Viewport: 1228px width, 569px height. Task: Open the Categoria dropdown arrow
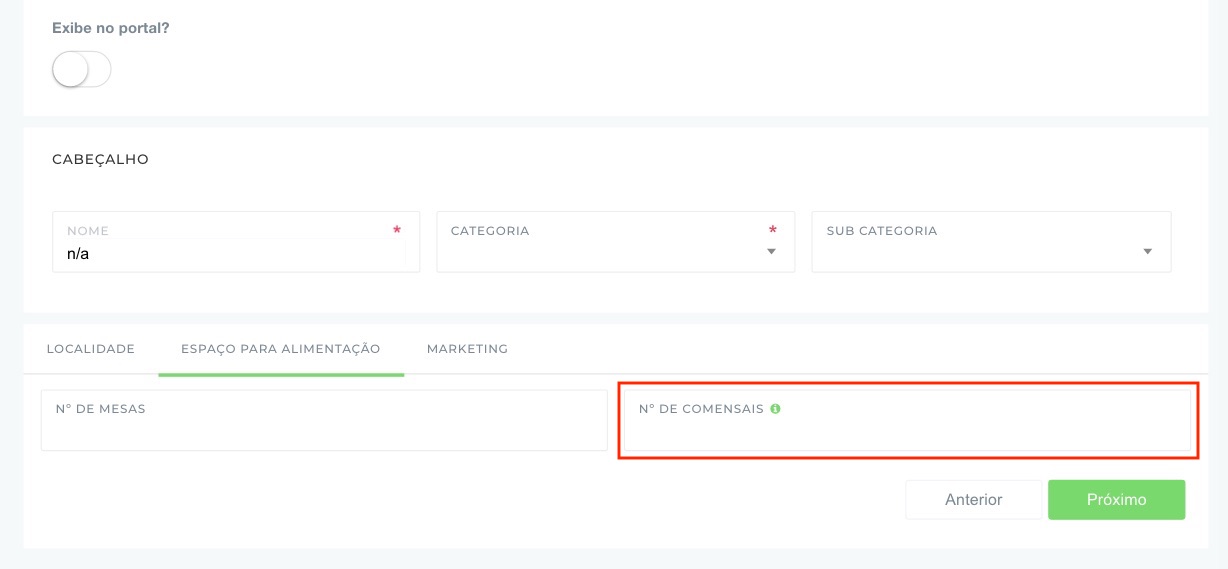[771, 252]
